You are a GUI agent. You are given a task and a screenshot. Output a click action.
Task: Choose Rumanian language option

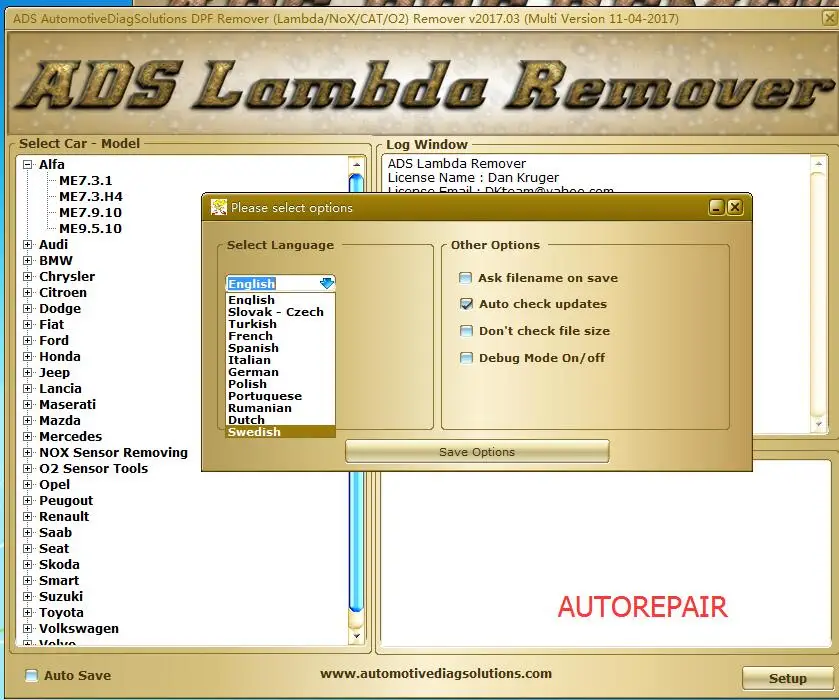pos(280,408)
